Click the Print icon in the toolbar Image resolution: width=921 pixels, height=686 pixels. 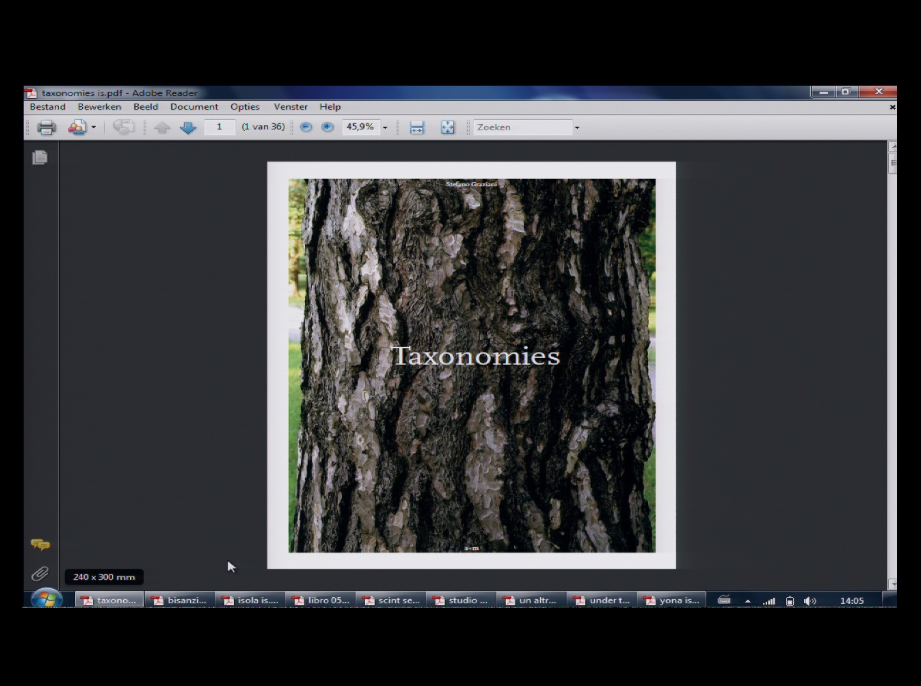click(46, 127)
